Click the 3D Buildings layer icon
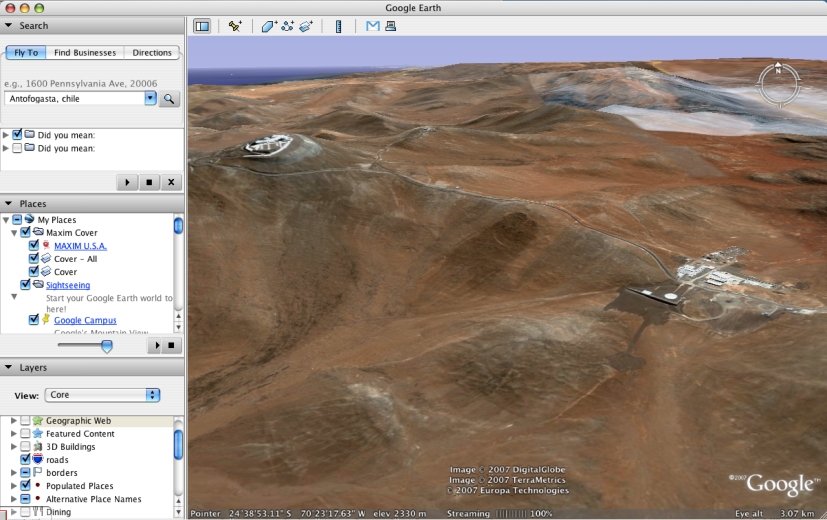Screen dimensions: 827x520 point(37,446)
